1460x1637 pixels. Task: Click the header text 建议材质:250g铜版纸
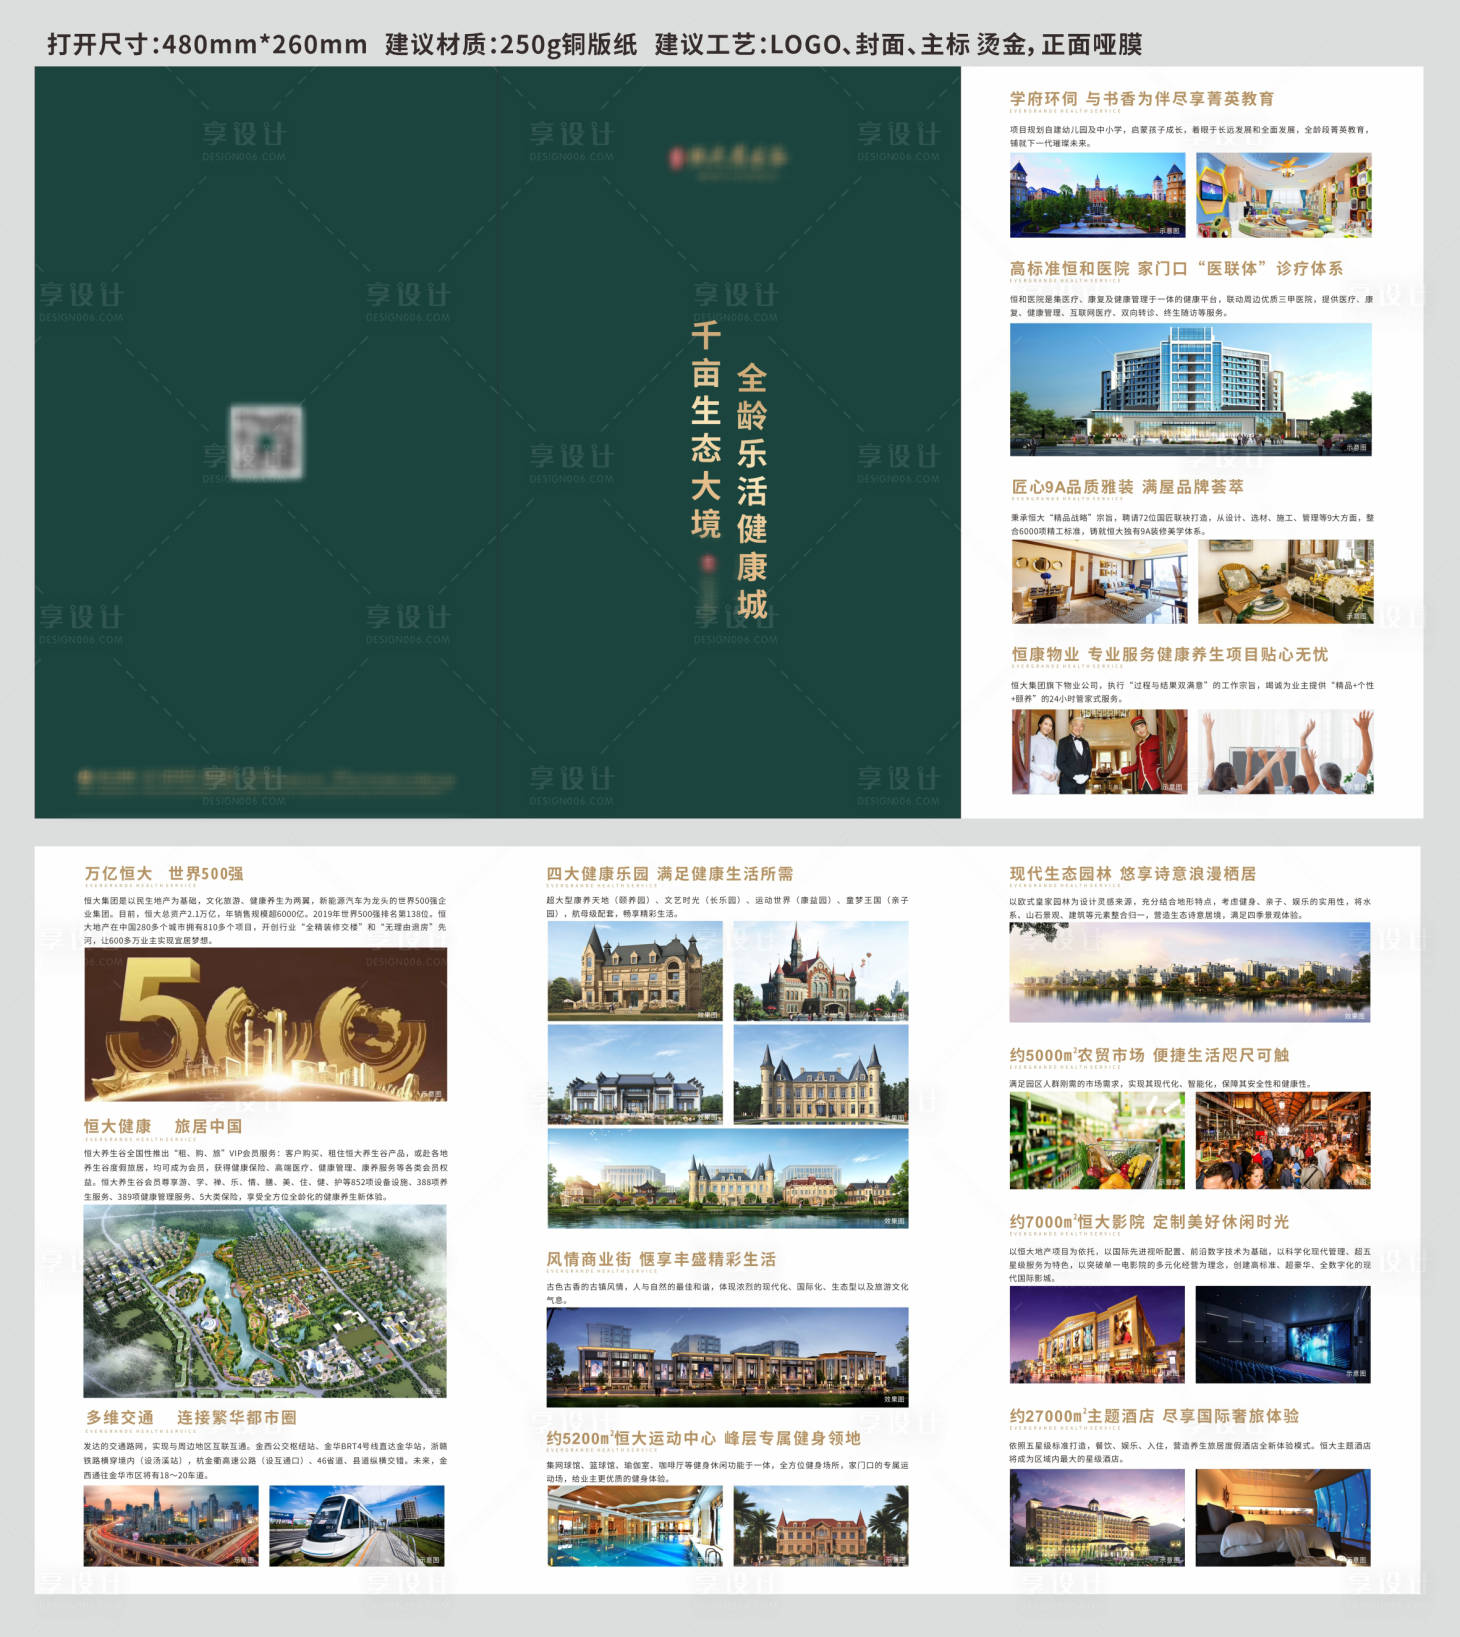click(511, 44)
